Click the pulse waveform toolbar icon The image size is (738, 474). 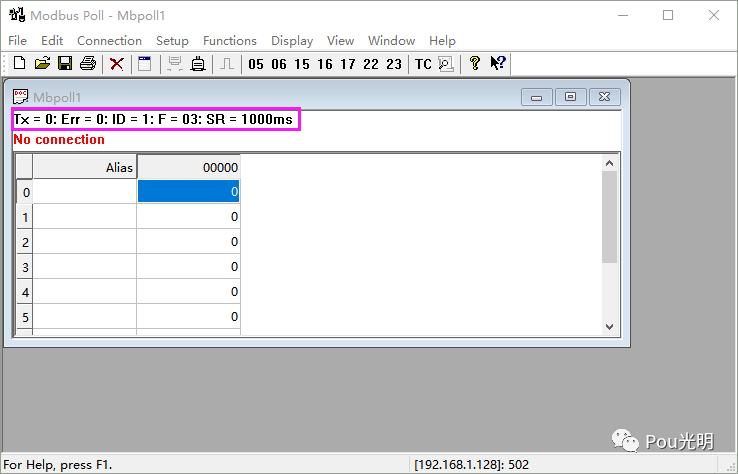227,64
